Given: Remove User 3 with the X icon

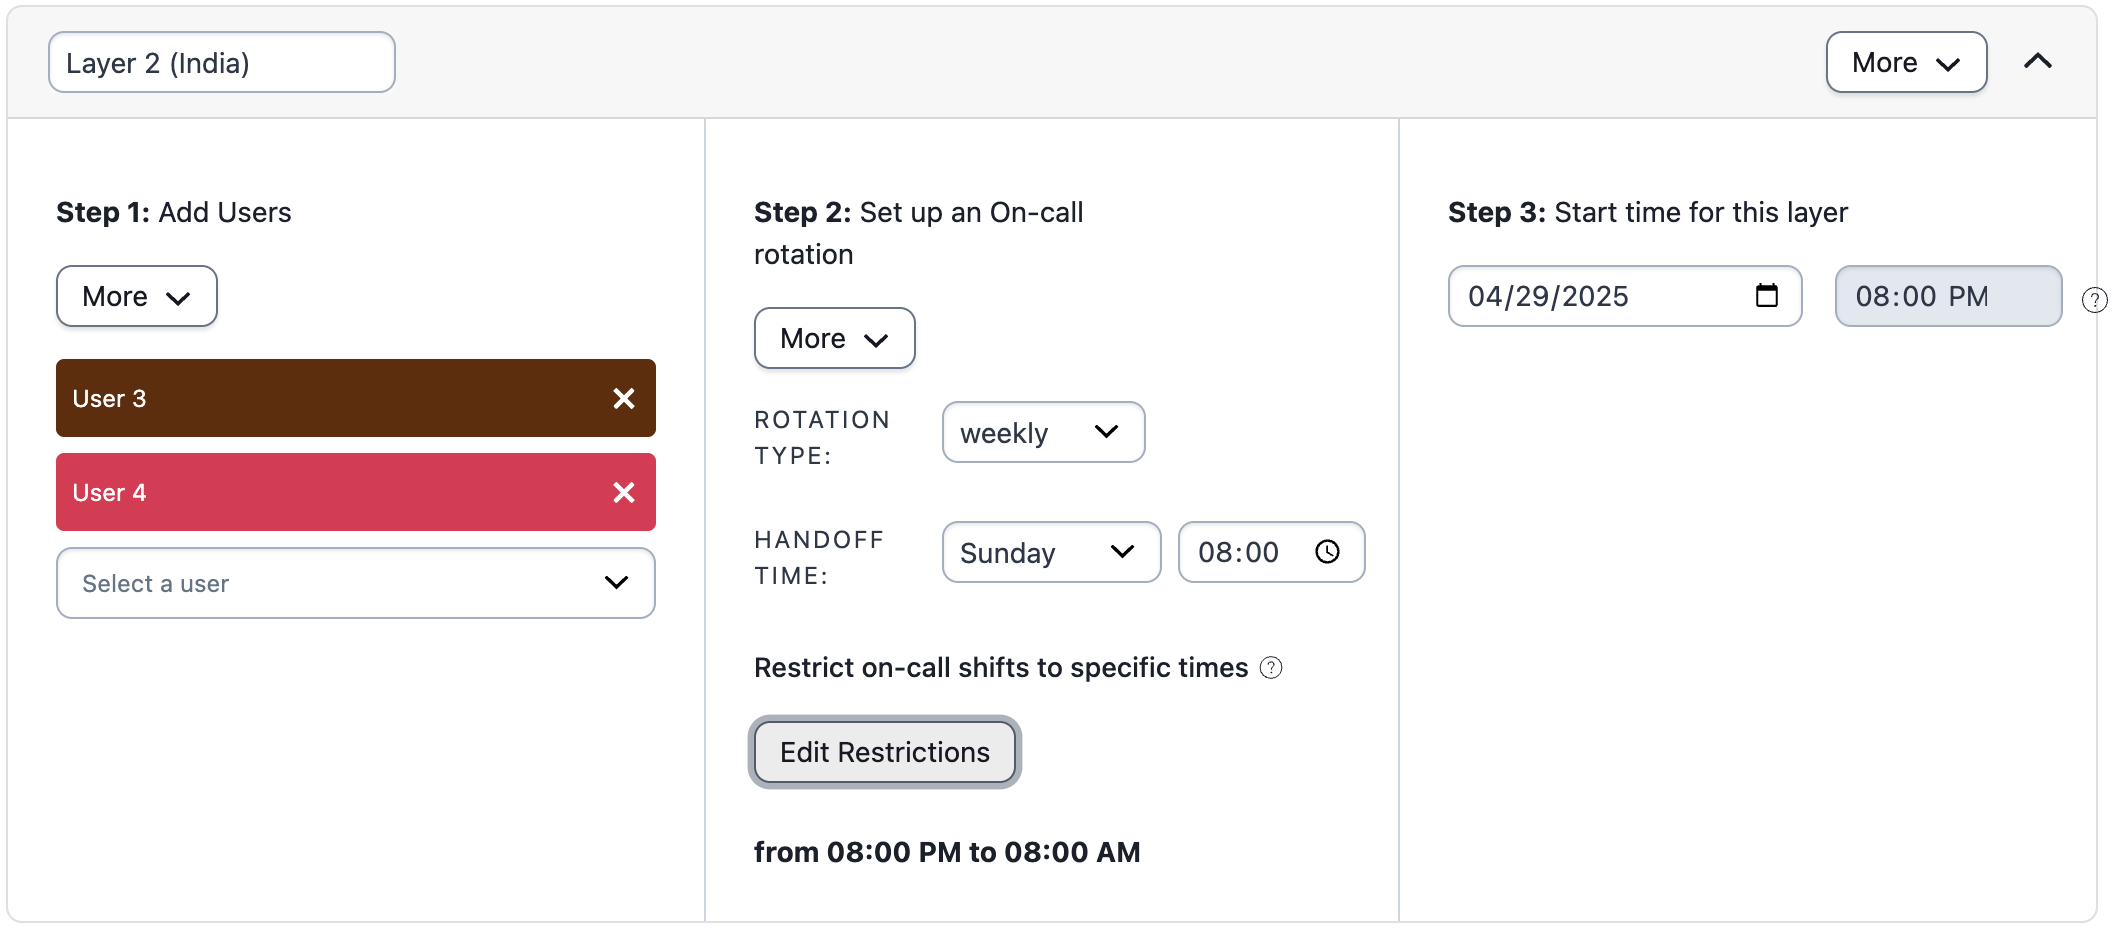Looking at the screenshot, I should 624,399.
